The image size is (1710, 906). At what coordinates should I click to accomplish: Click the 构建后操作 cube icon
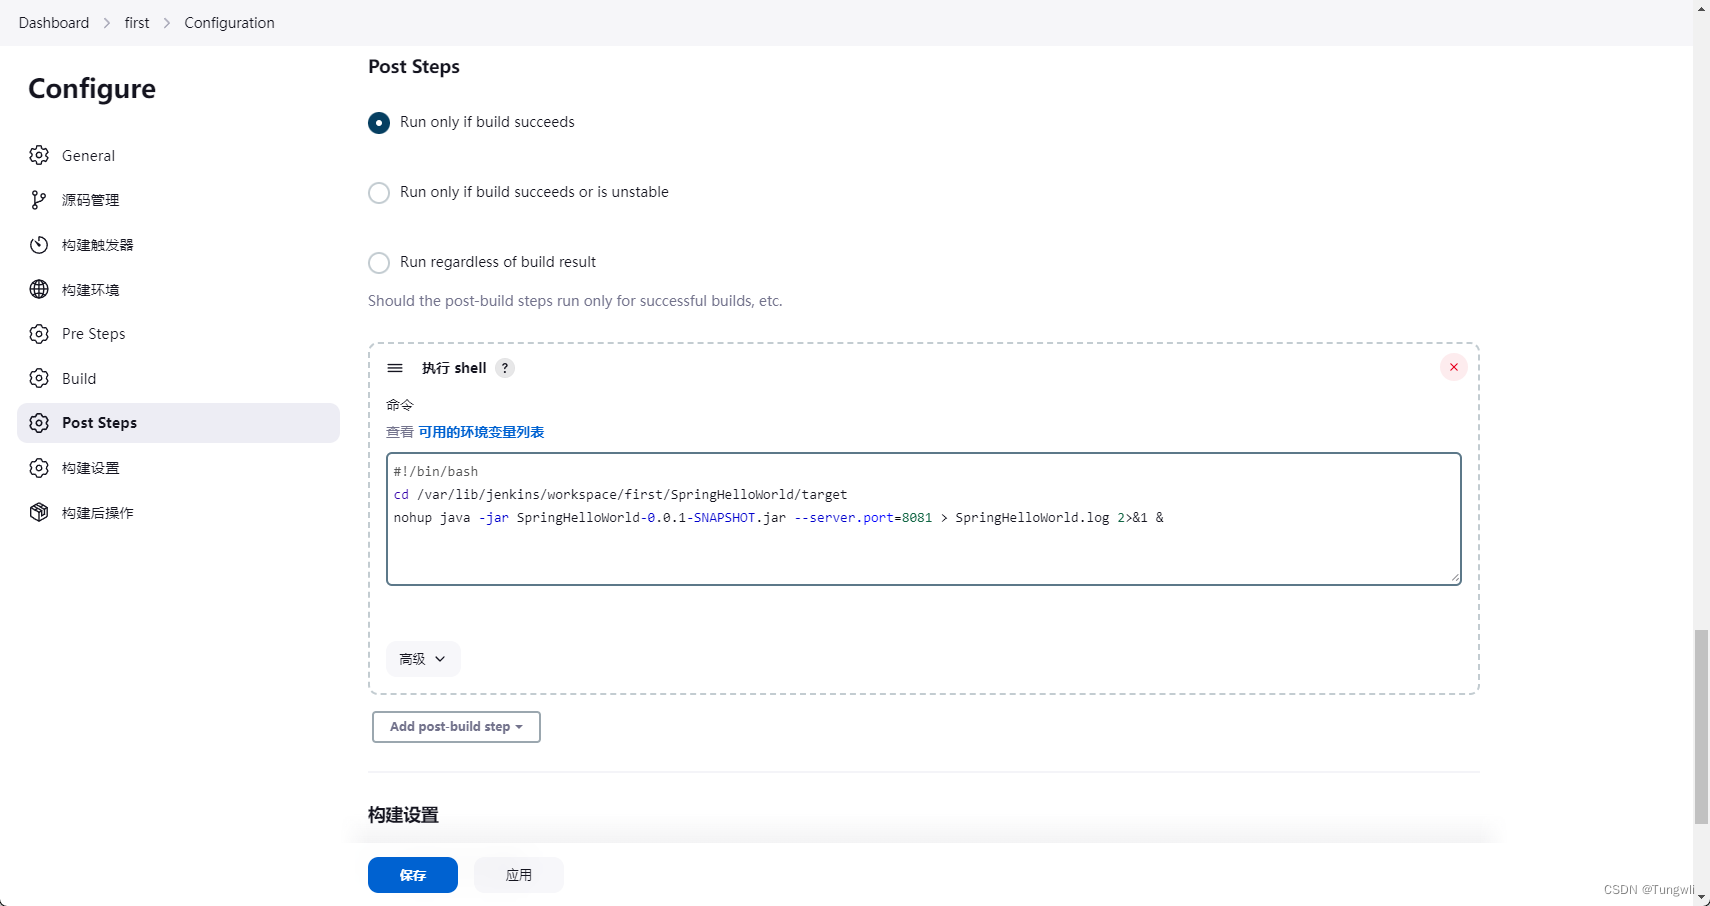point(39,512)
